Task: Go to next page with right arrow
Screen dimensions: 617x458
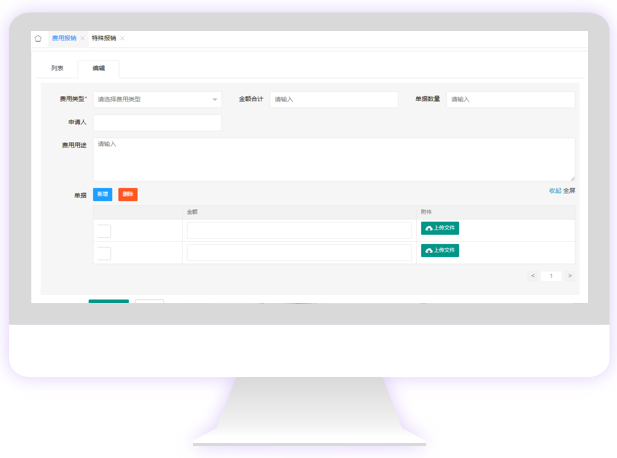Action: pos(570,275)
